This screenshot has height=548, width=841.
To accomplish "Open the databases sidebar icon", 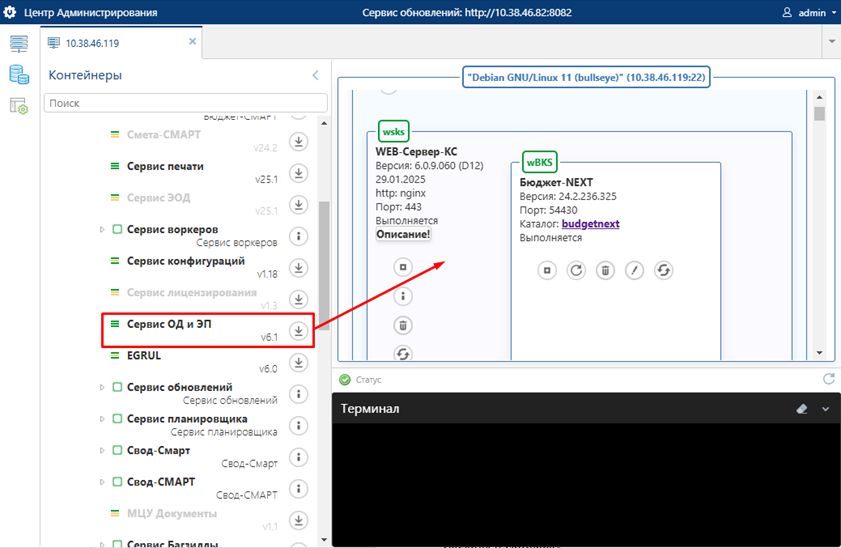I will click(x=19, y=75).
